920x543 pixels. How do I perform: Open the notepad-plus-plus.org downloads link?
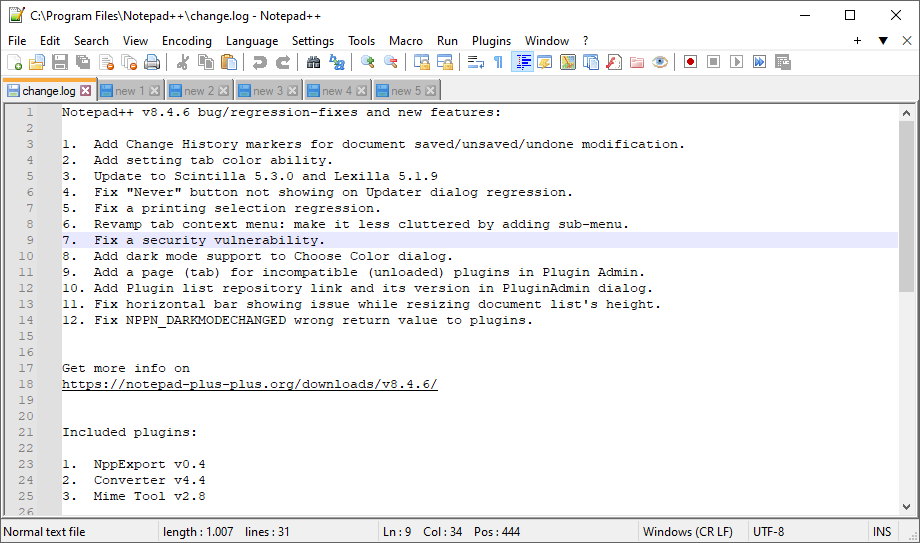pyautogui.click(x=250, y=384)
